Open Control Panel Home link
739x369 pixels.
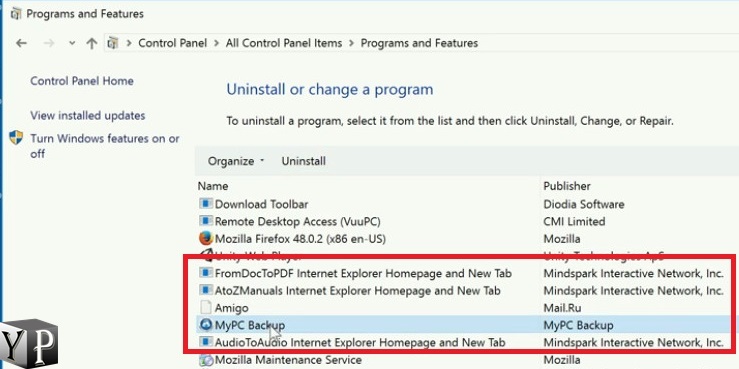(x=82, y=81)
